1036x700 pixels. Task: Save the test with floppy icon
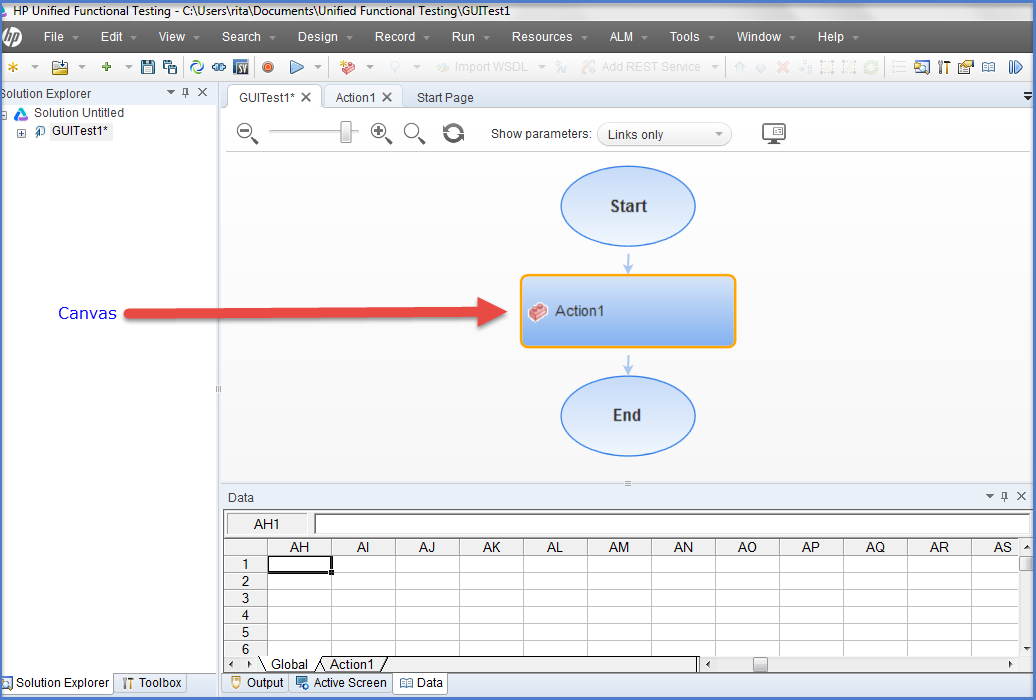[x=148, y=67]
